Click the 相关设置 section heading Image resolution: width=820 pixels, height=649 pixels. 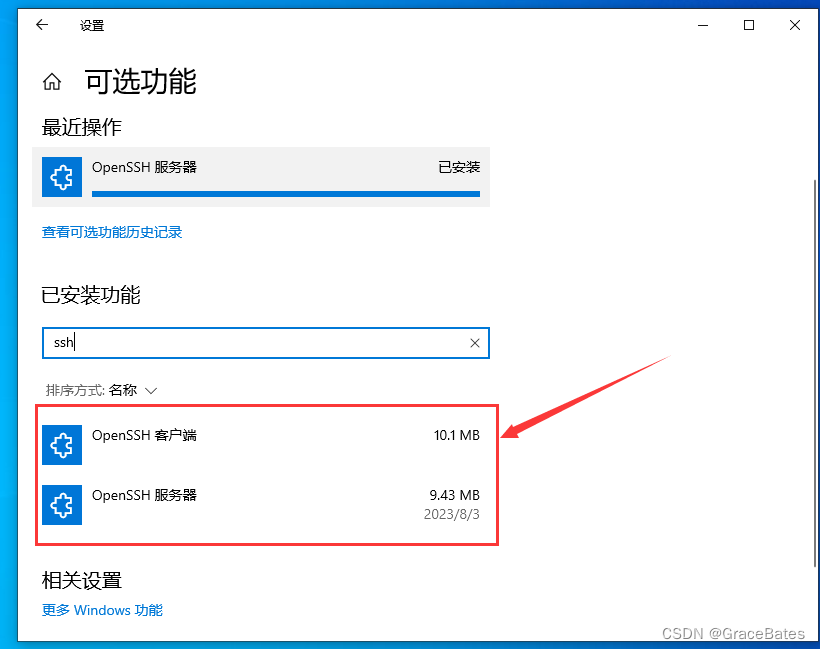[82, 580]
